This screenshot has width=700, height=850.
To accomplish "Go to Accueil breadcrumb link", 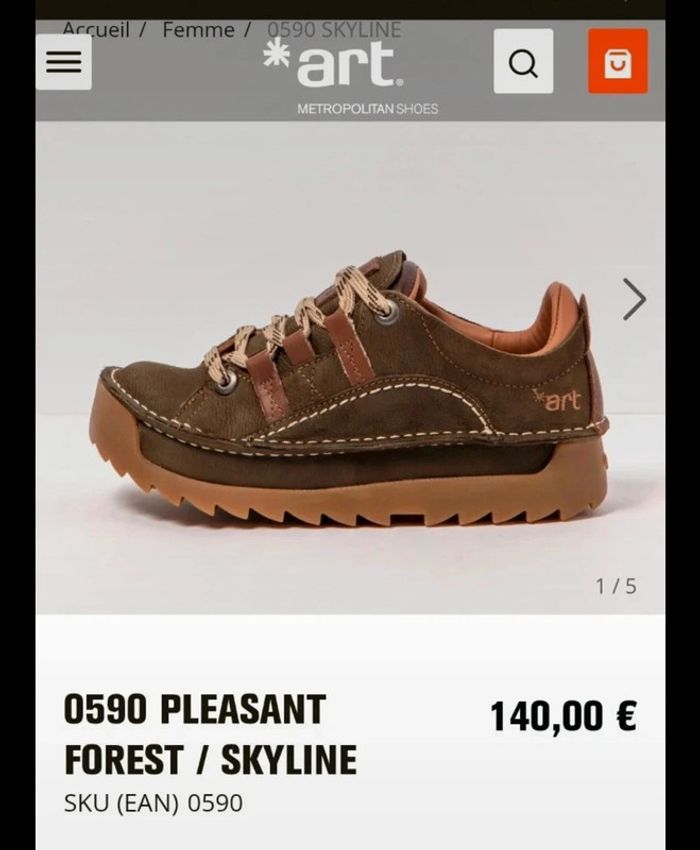I will [97, 29].
